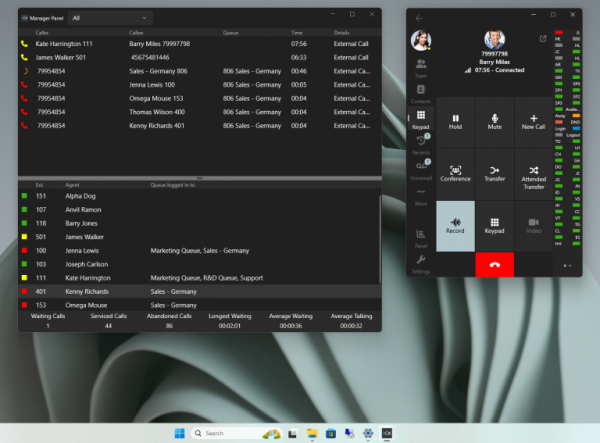600x443 pixels.
Task: Open Microsoft Store from taskbar
Action: [x=331, y=433]
